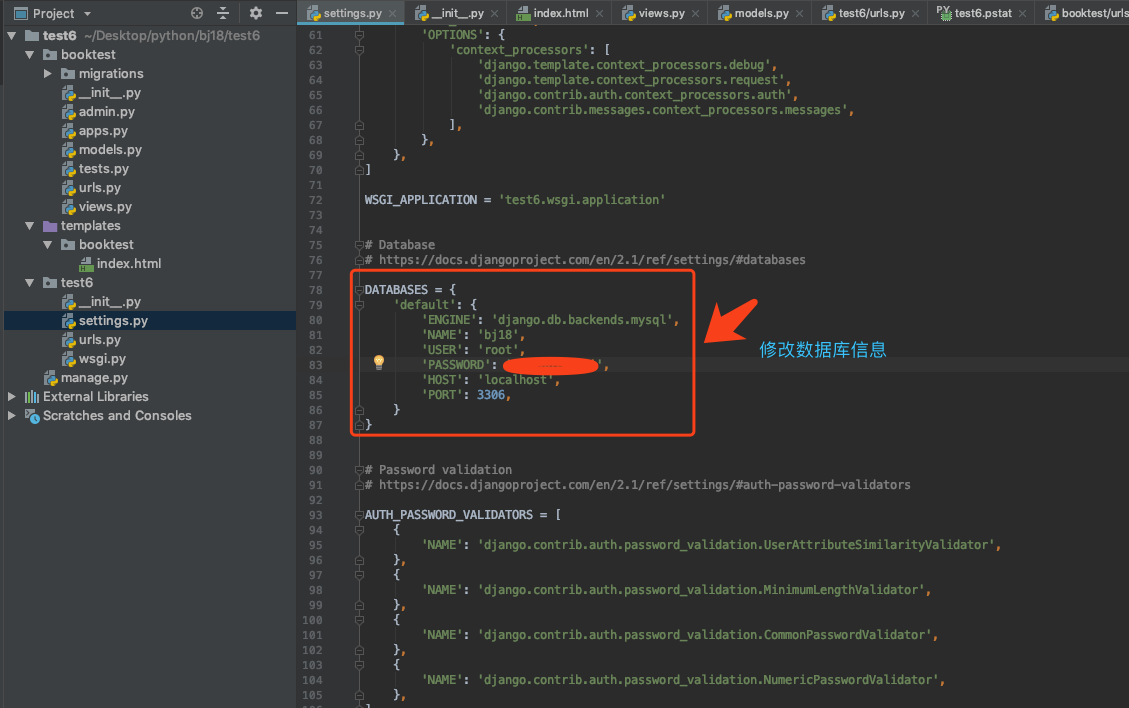Open models.py in the project tree
Viewport: 1129px width, 708px height.
click(110, 150)
